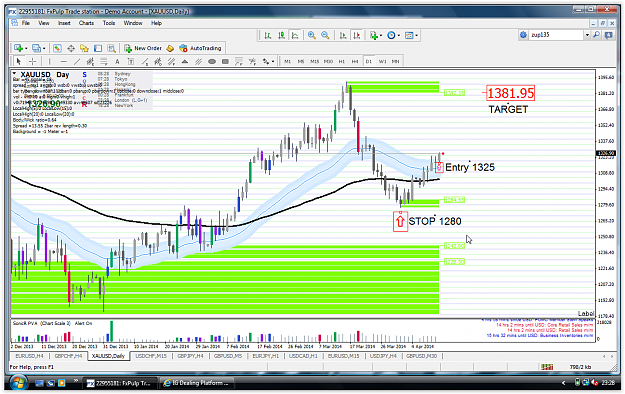The height and width of the screenshot is (394, 625).
Task: Open the chat bubble icon
Action: click(x=609, y=35)
